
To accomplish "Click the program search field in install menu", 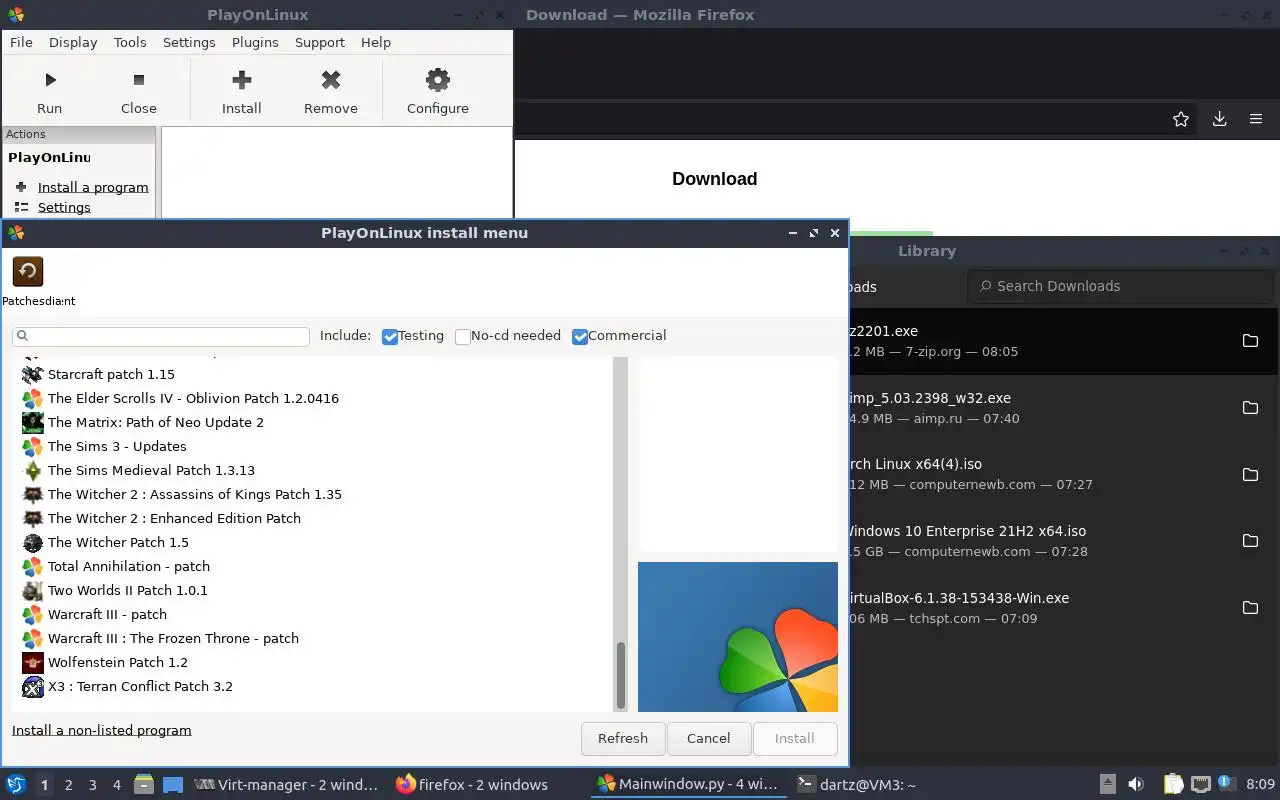I will pos(161,336).
